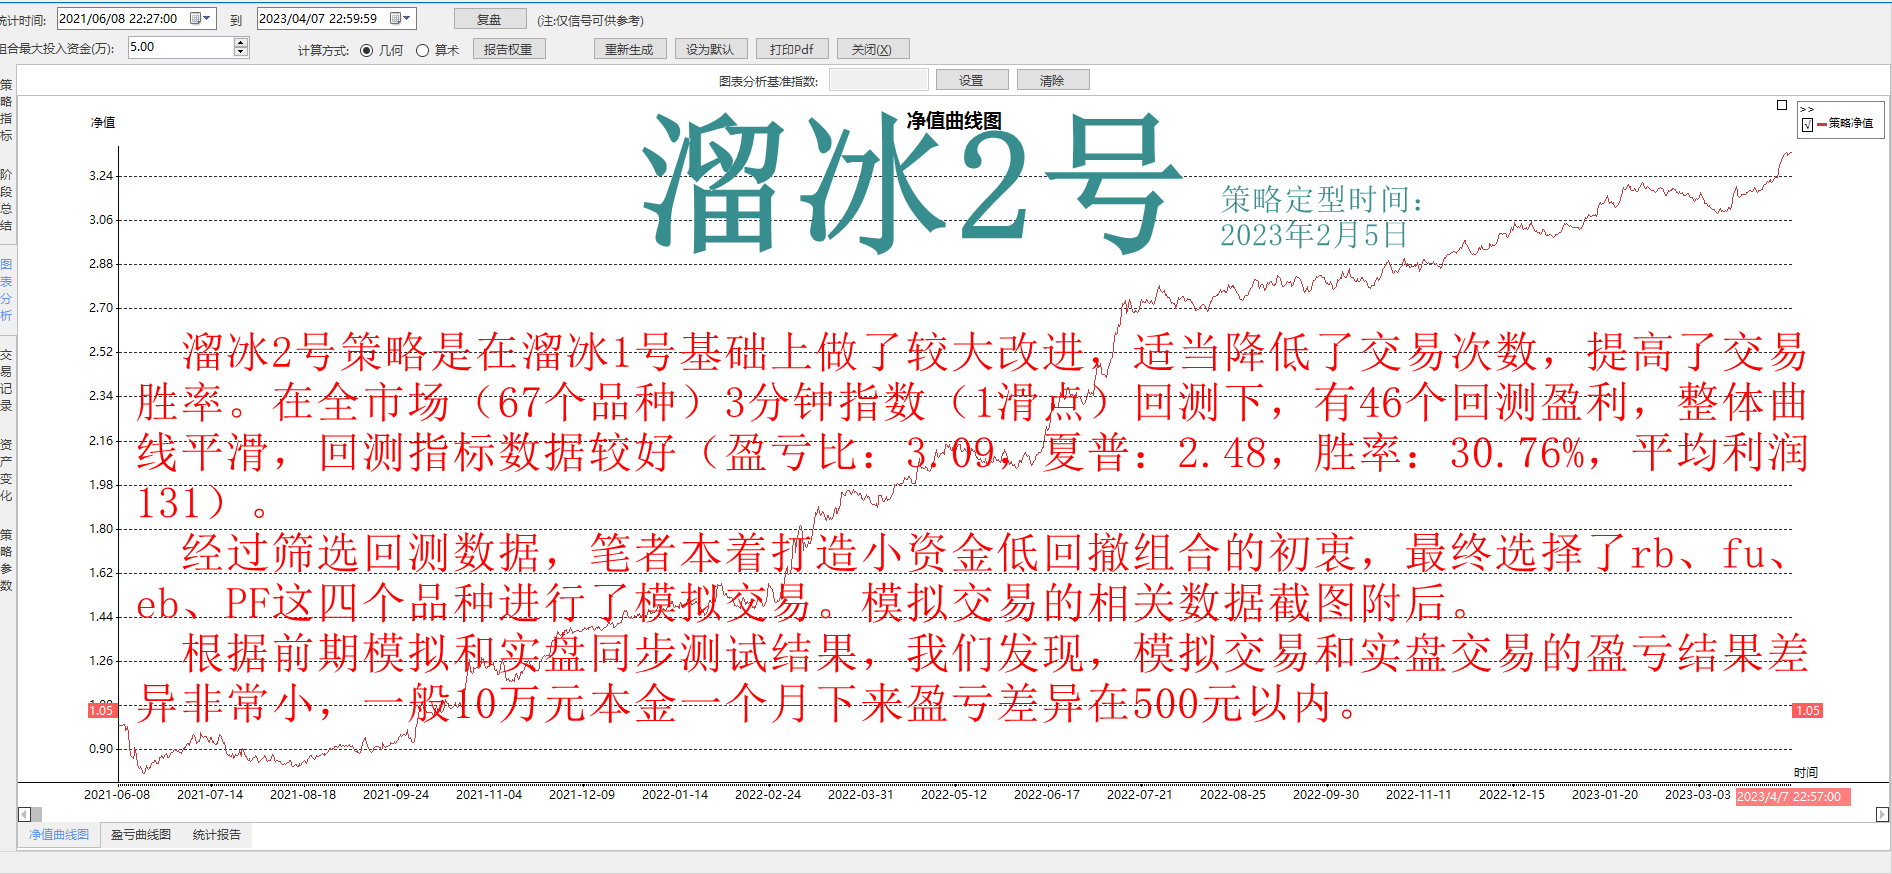
Task: Select the 几何 calculation radio button
Action: coord(366,50)
